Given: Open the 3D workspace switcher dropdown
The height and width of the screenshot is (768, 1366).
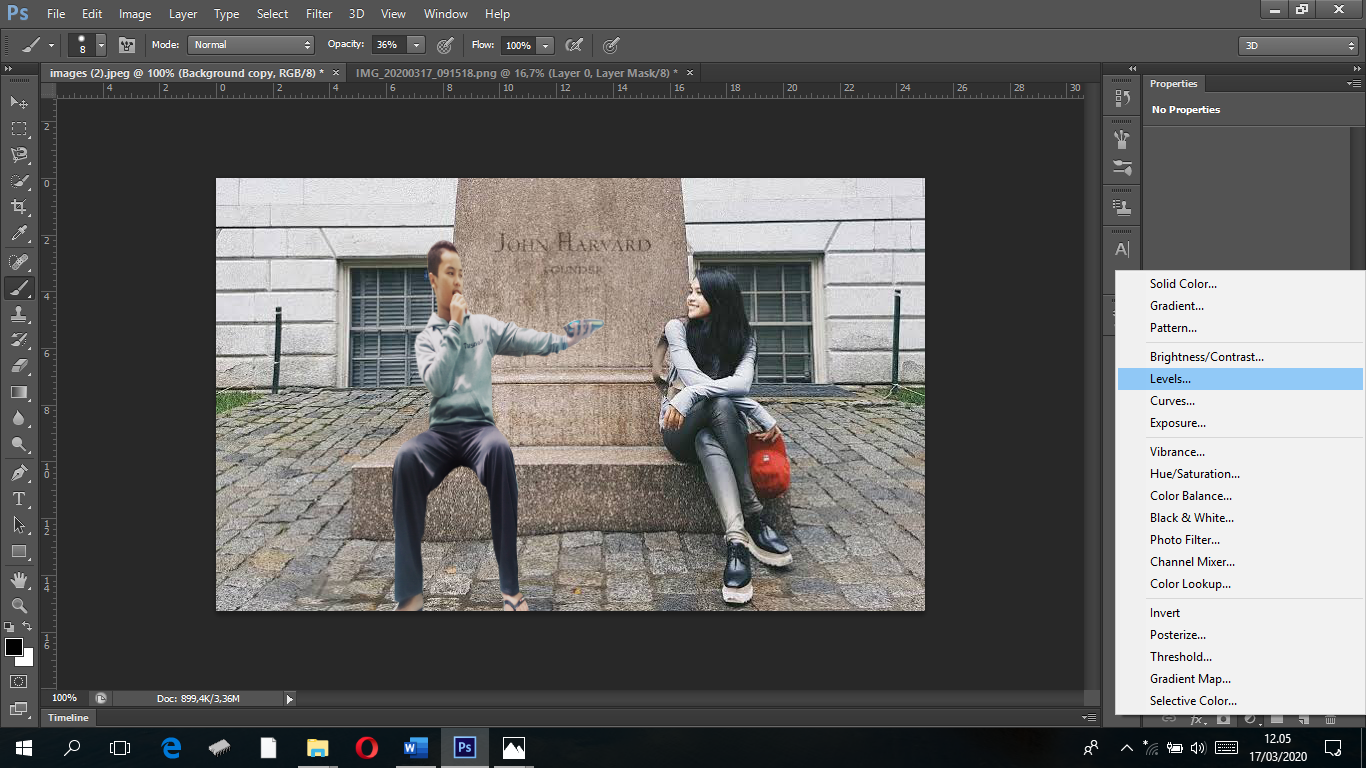Looking at the screenshot, I should 1298,46.
